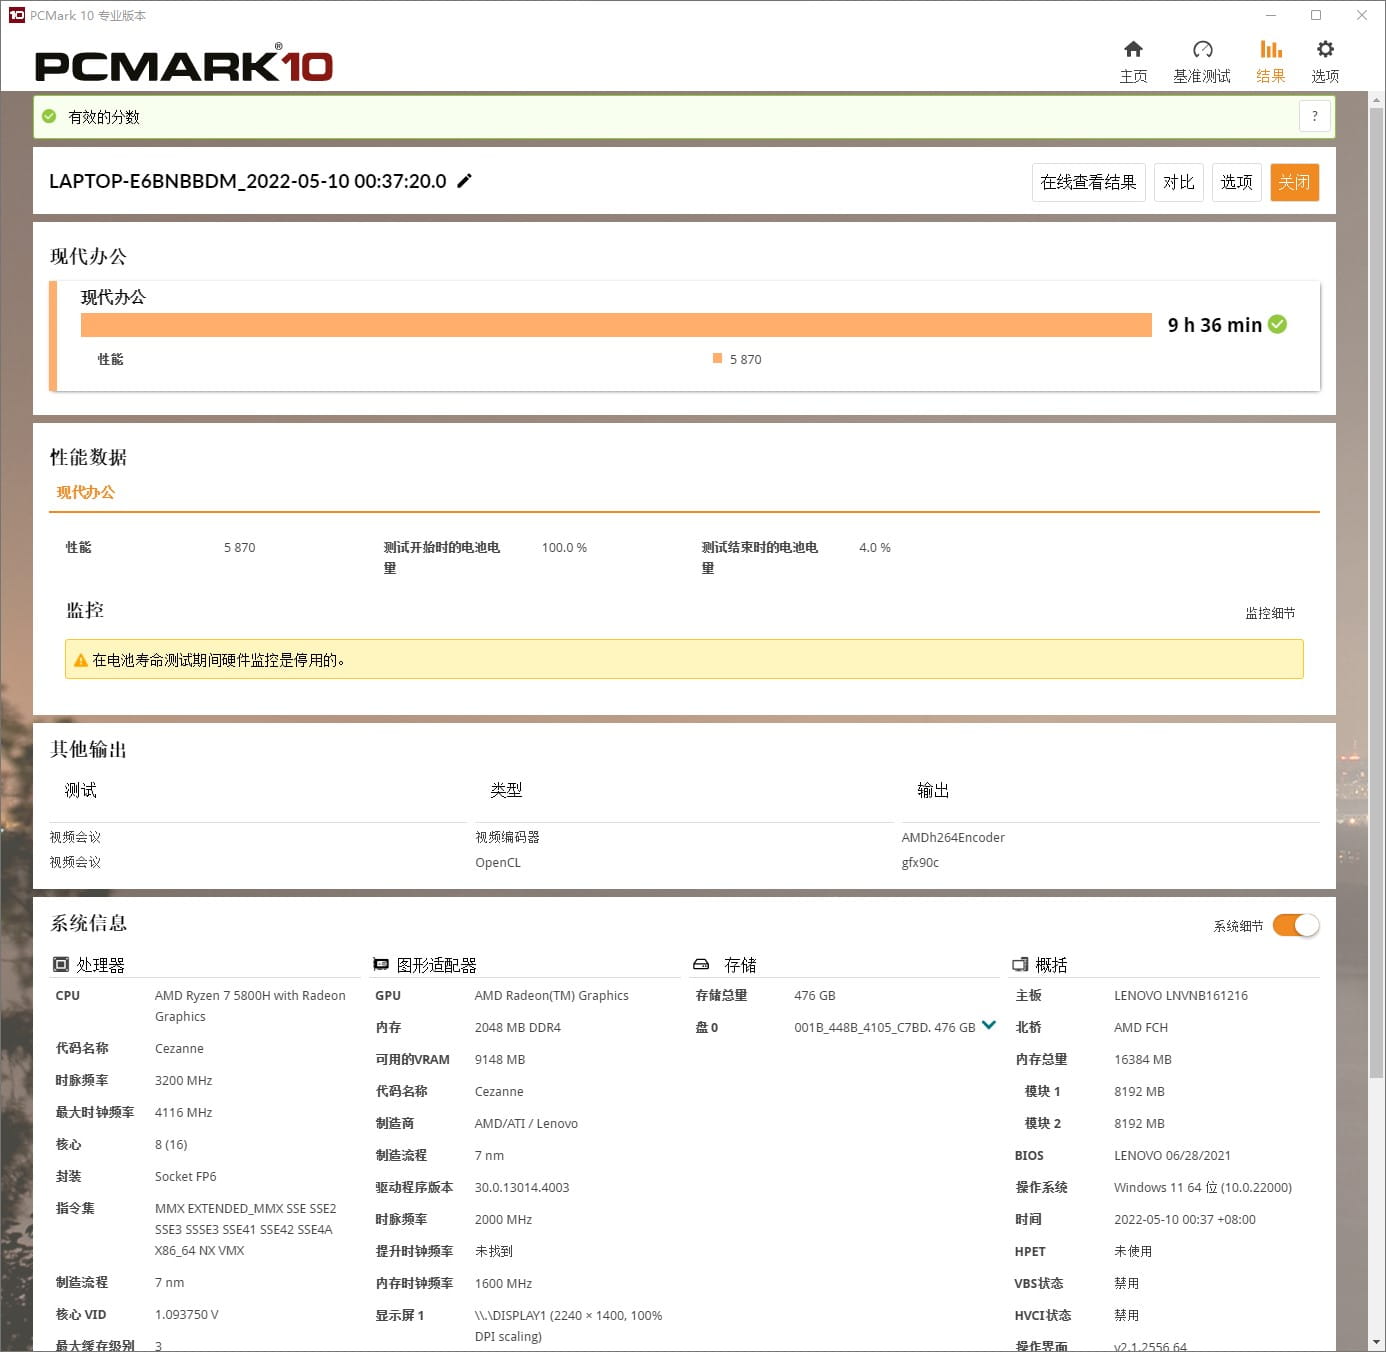Click the 001B_448B_4105_C7BD drive entry text

885,1027
